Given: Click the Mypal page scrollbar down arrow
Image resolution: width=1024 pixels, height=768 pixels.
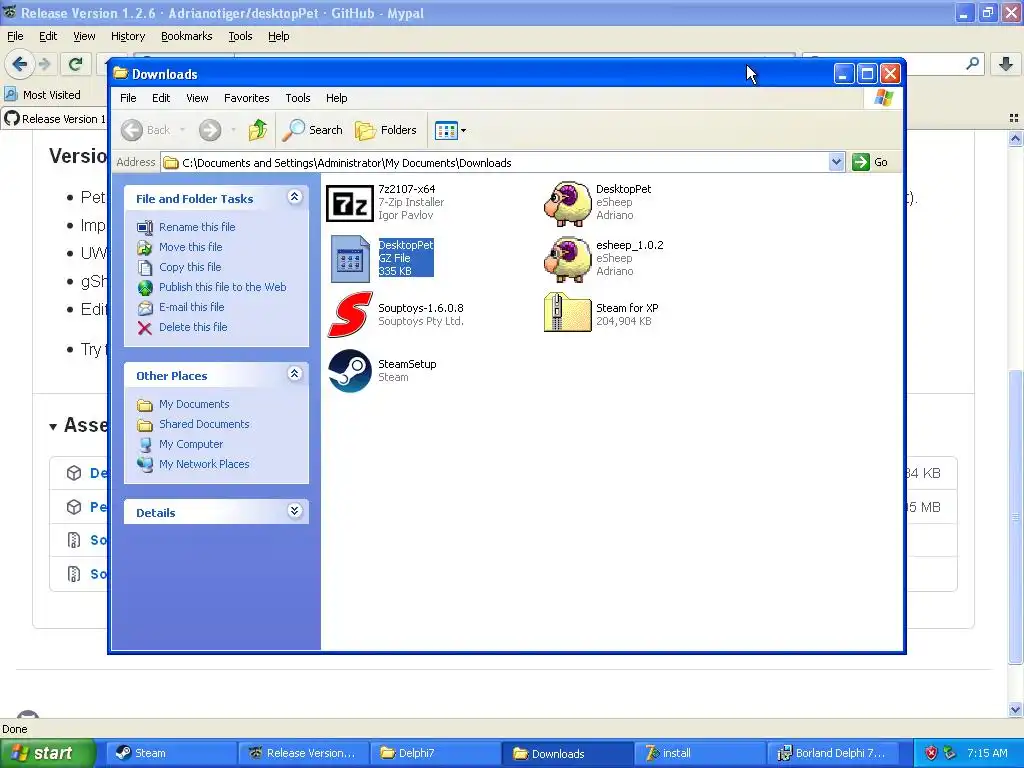Looking at the screenshot, I should 1015,709.
